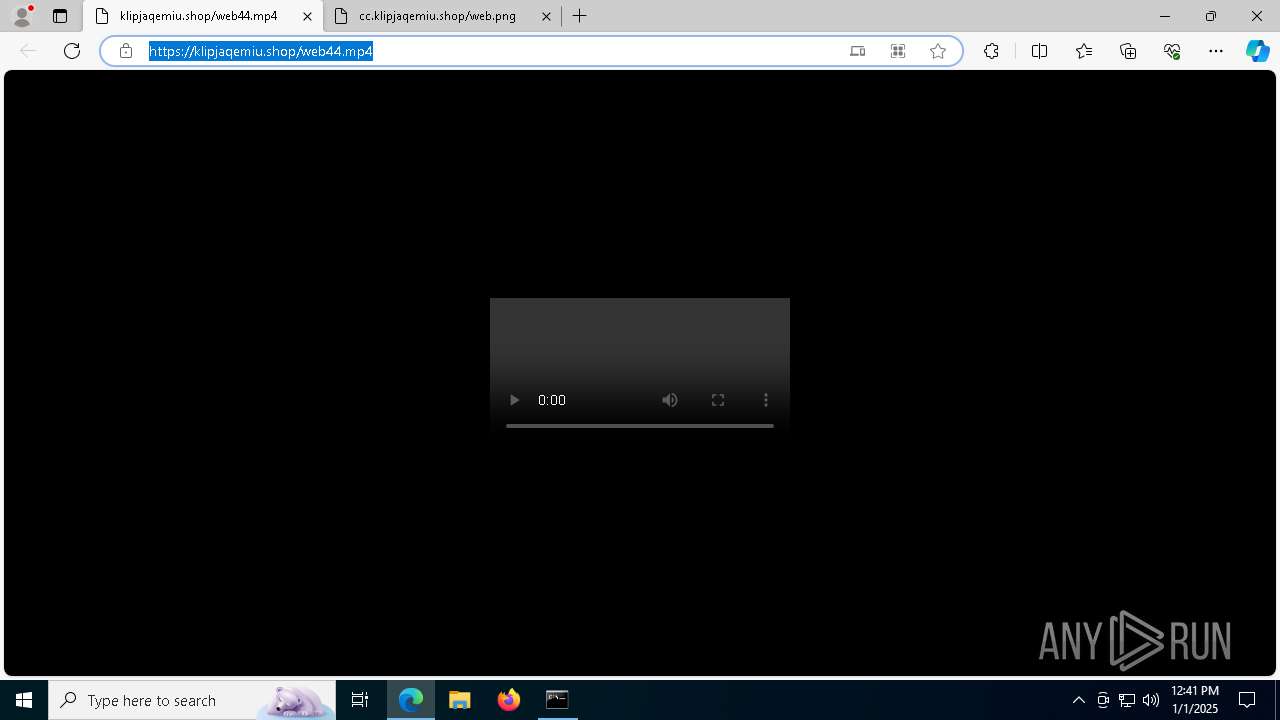The width and height of the screenshot is (1280, 720).
Task: Open the clock showing 12:41 PM
Action: [x=1195, y=700]
